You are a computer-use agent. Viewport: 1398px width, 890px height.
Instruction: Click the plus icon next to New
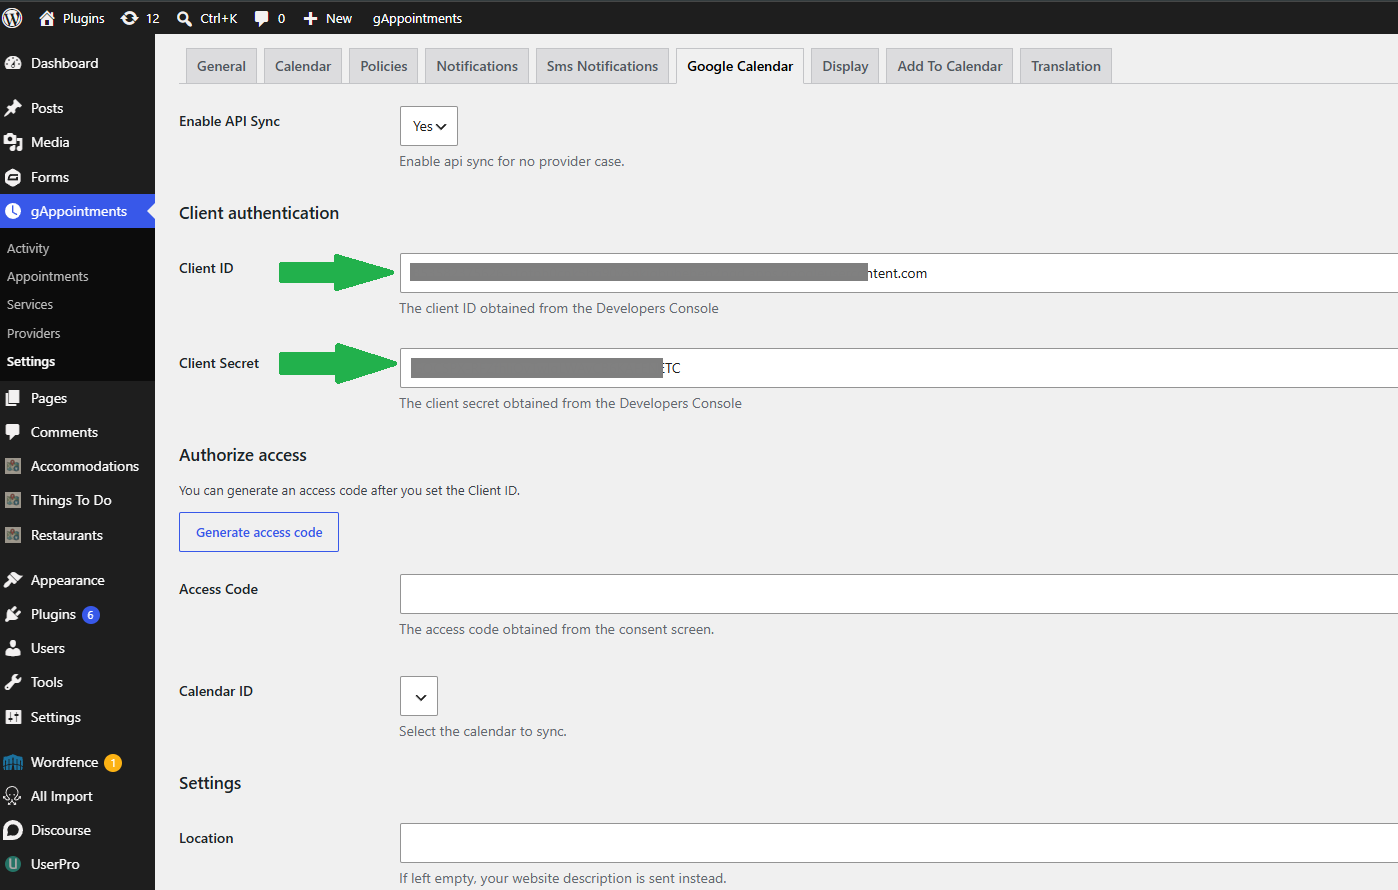[x=310, y=18]
